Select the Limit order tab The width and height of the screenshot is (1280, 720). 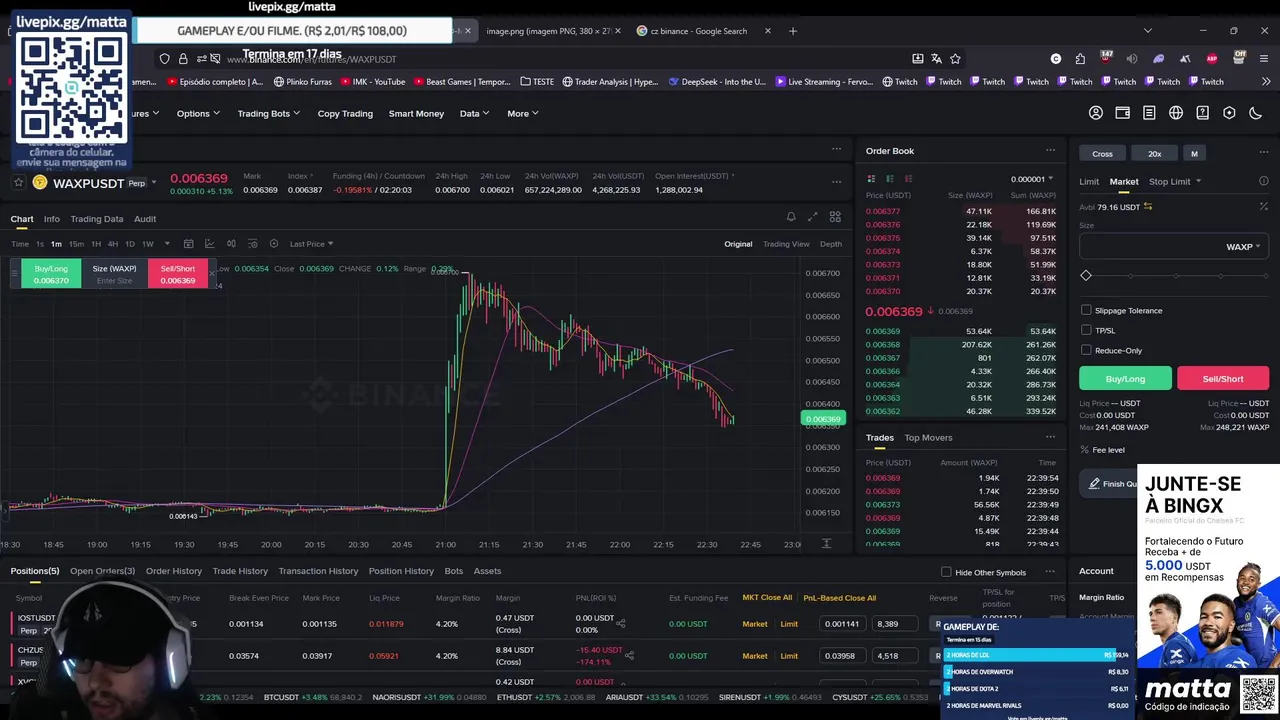point(1089,181)
